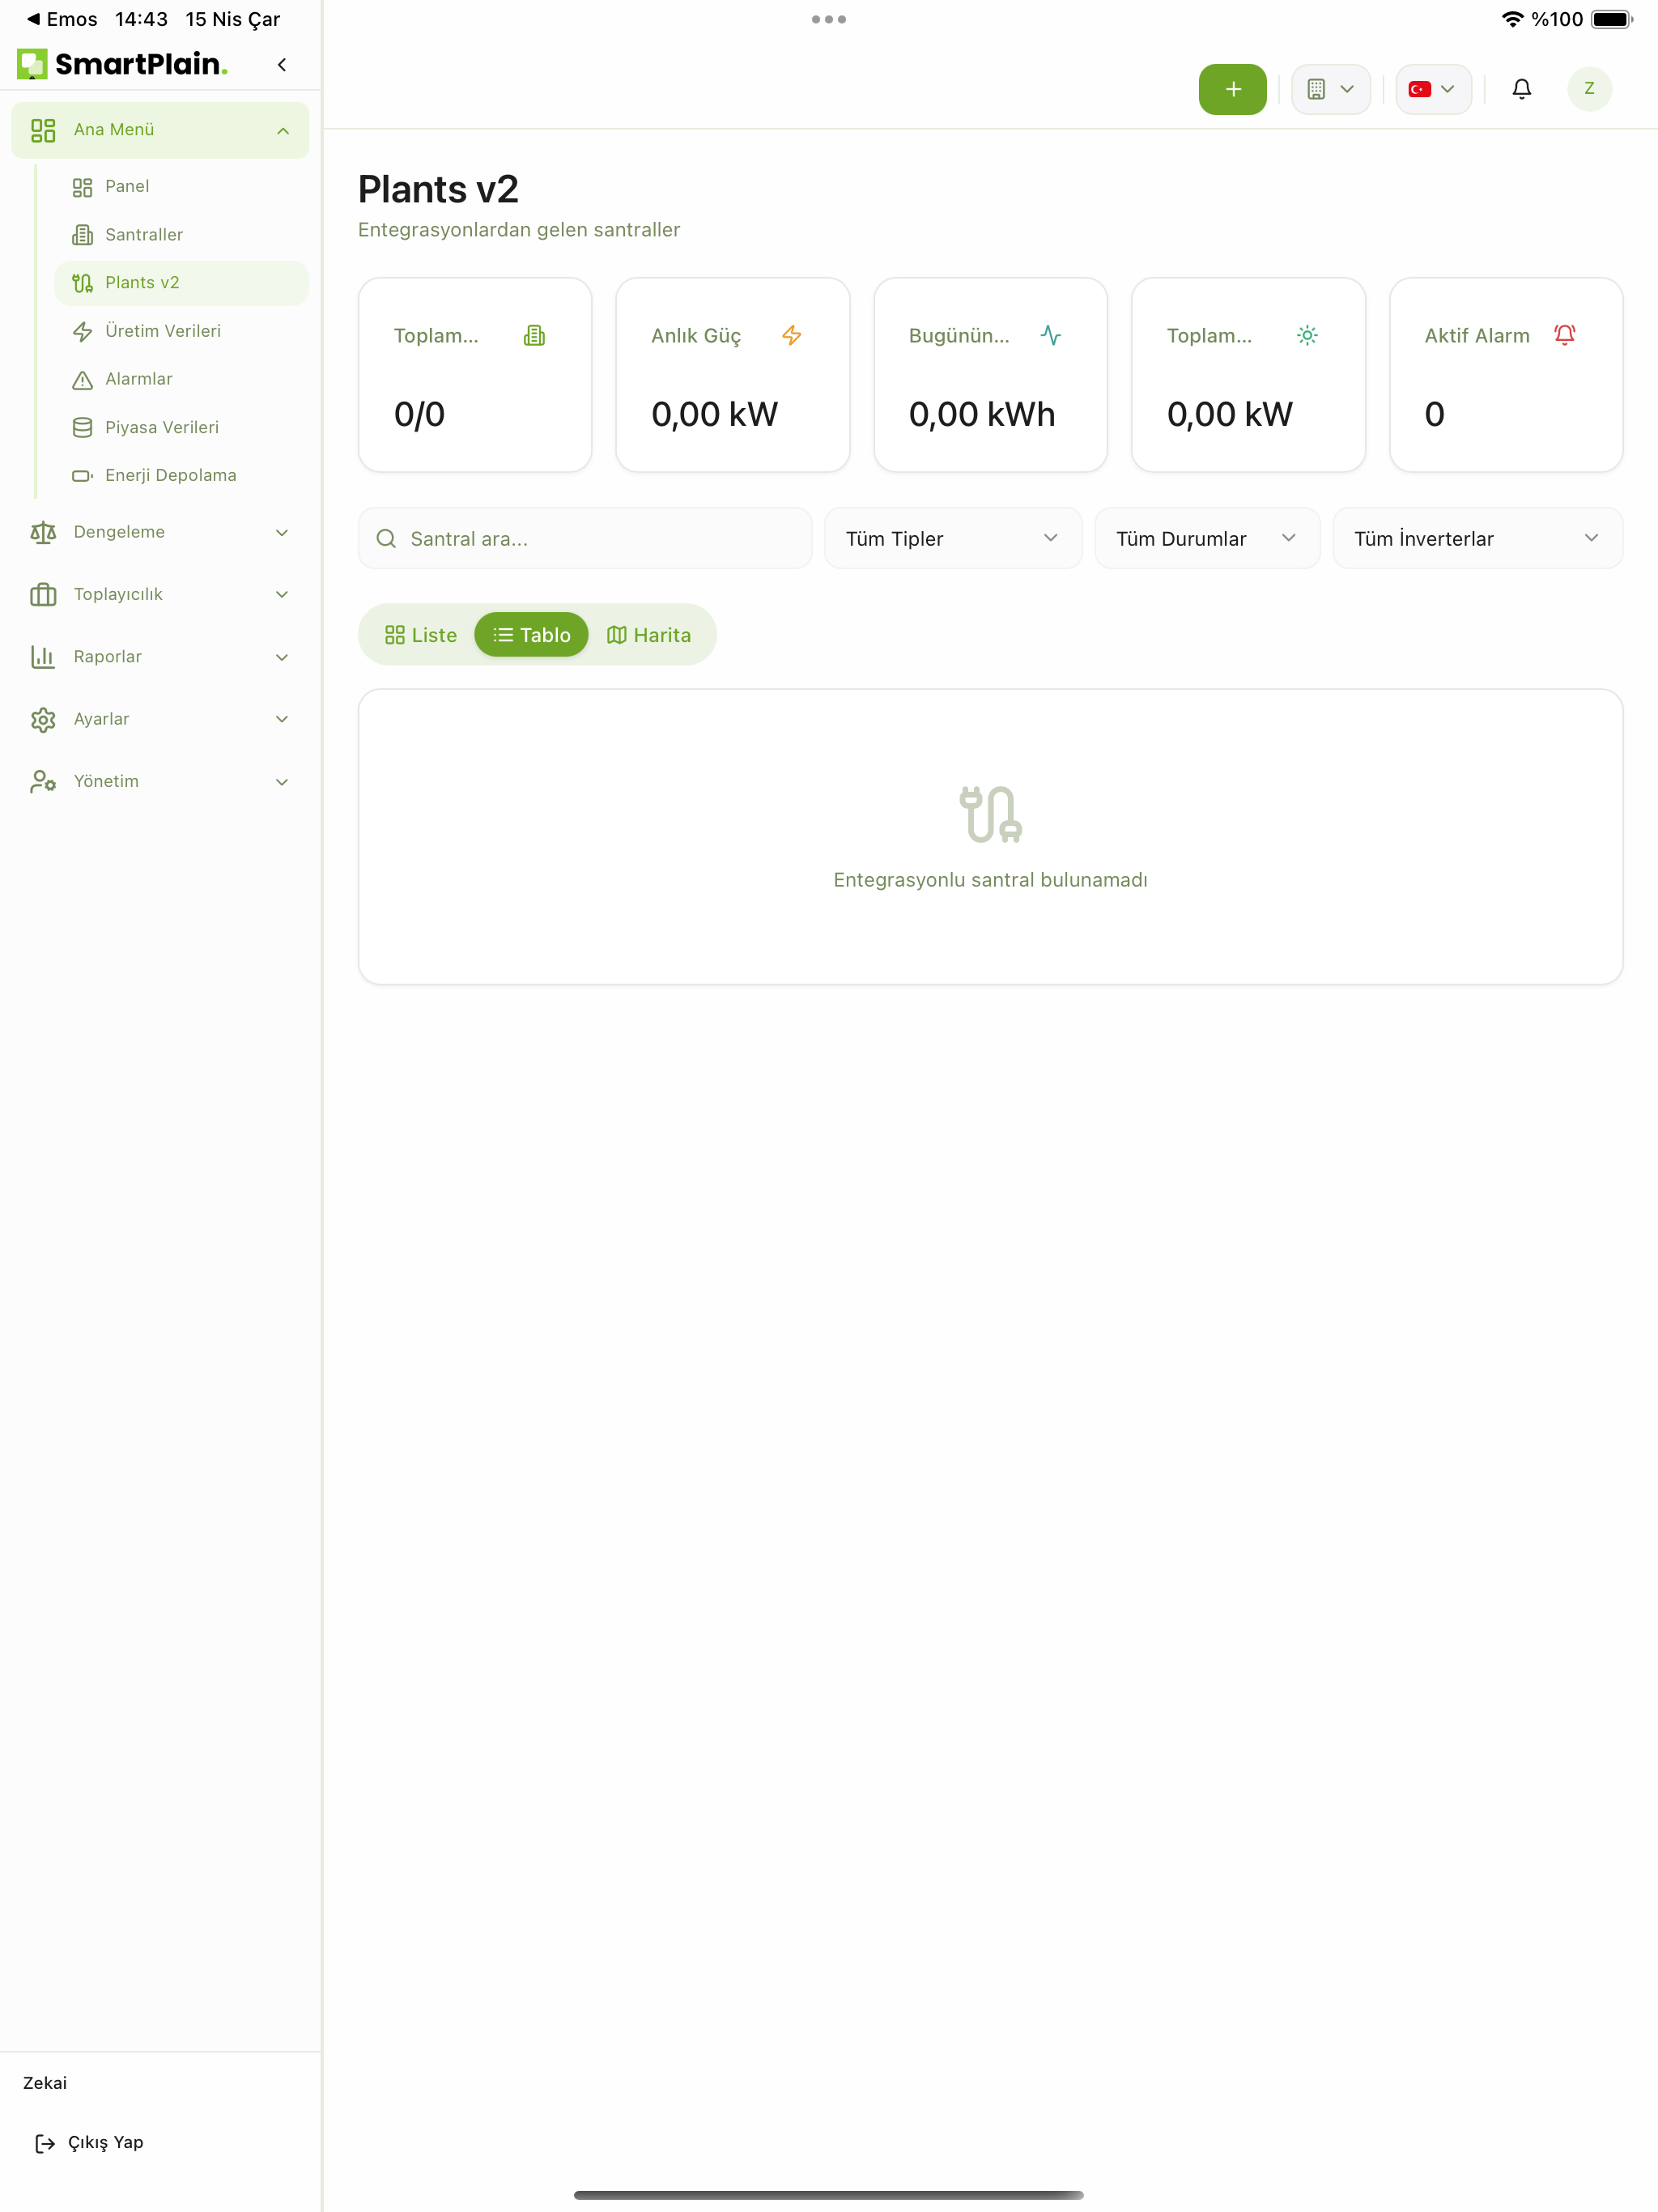Collapse the sidebar with the back chevron
This screenshot has height=2212, width=1658.
[x=282, y=65]
